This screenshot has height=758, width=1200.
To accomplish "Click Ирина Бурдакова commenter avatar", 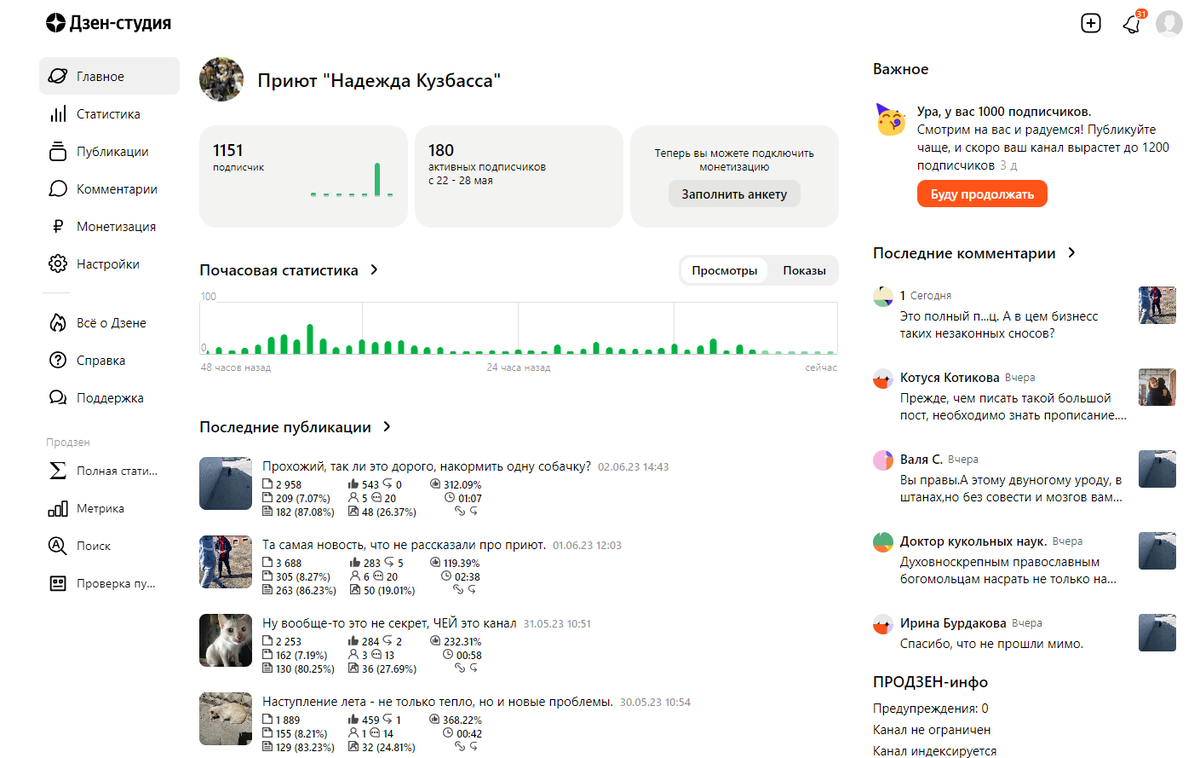I will coord(882,624).
